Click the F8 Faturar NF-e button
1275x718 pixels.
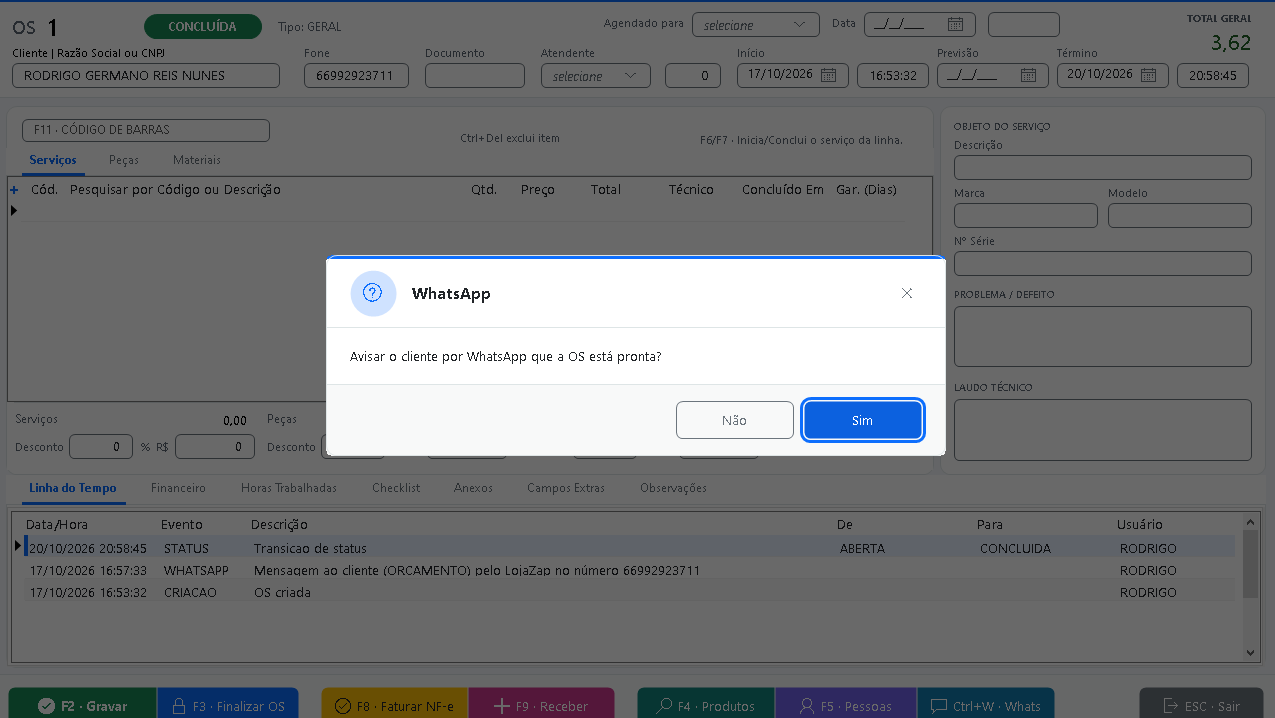(x=395, y=705)
